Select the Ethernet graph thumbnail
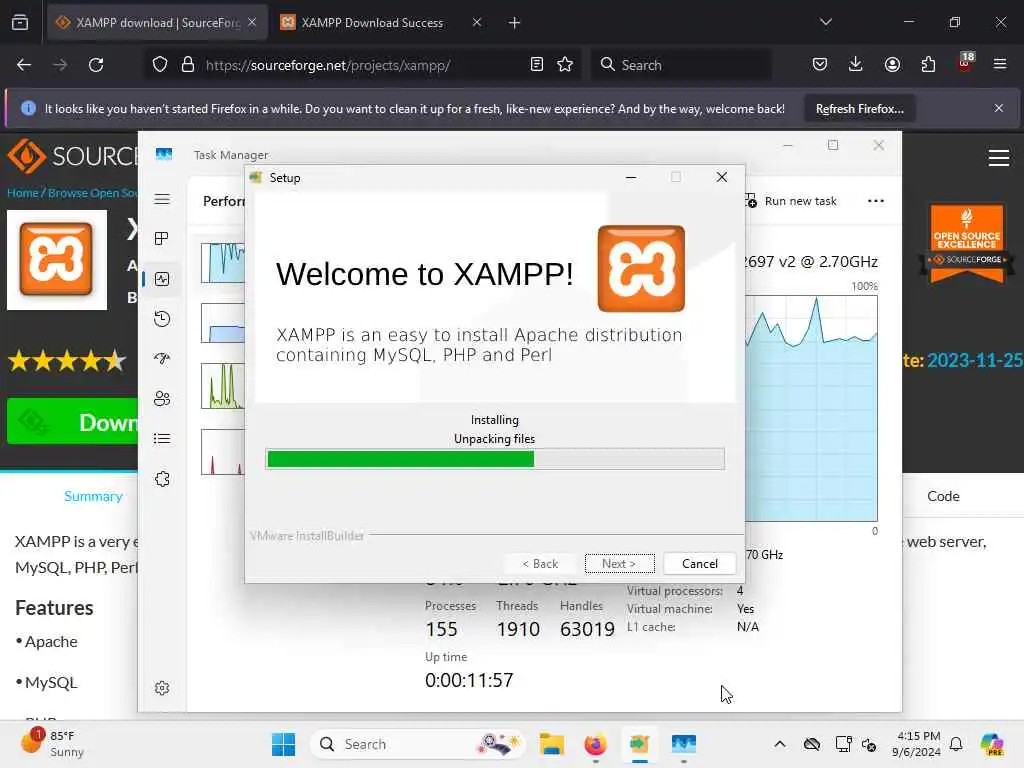Screen dimensions: 1024x768 [223, 451]
